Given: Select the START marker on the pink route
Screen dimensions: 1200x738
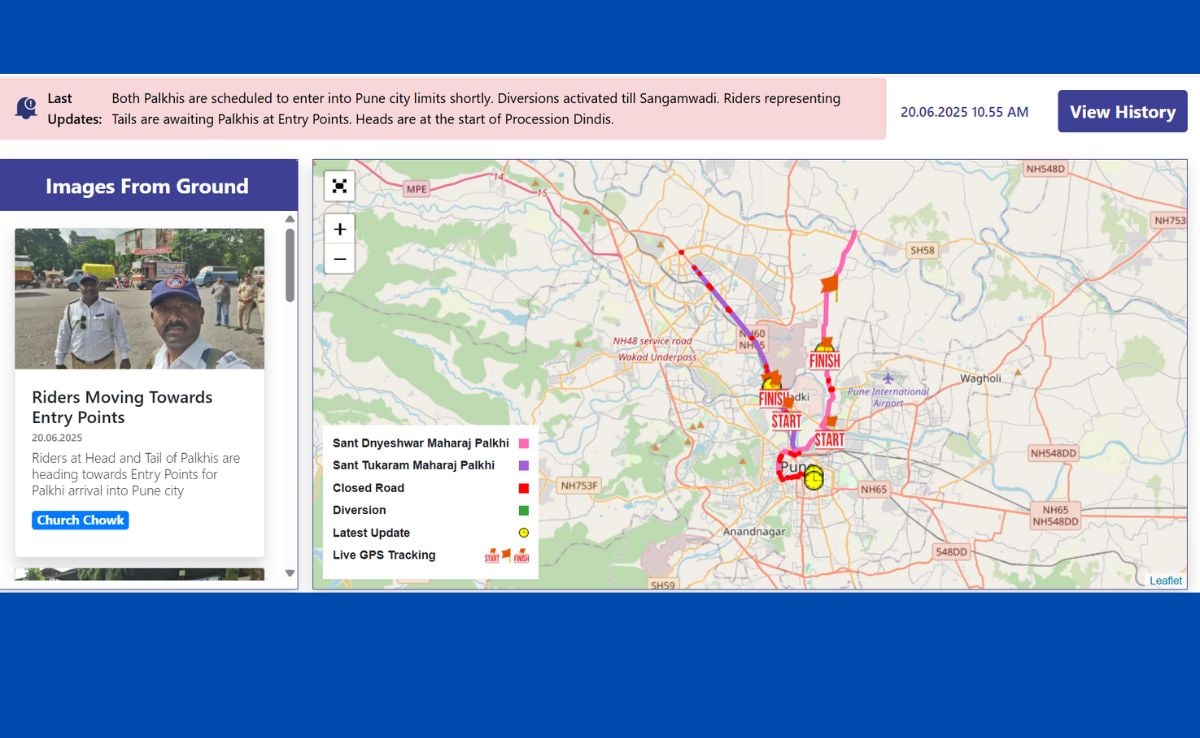Looking at the screenshot, I should click(x=829, y=438).
